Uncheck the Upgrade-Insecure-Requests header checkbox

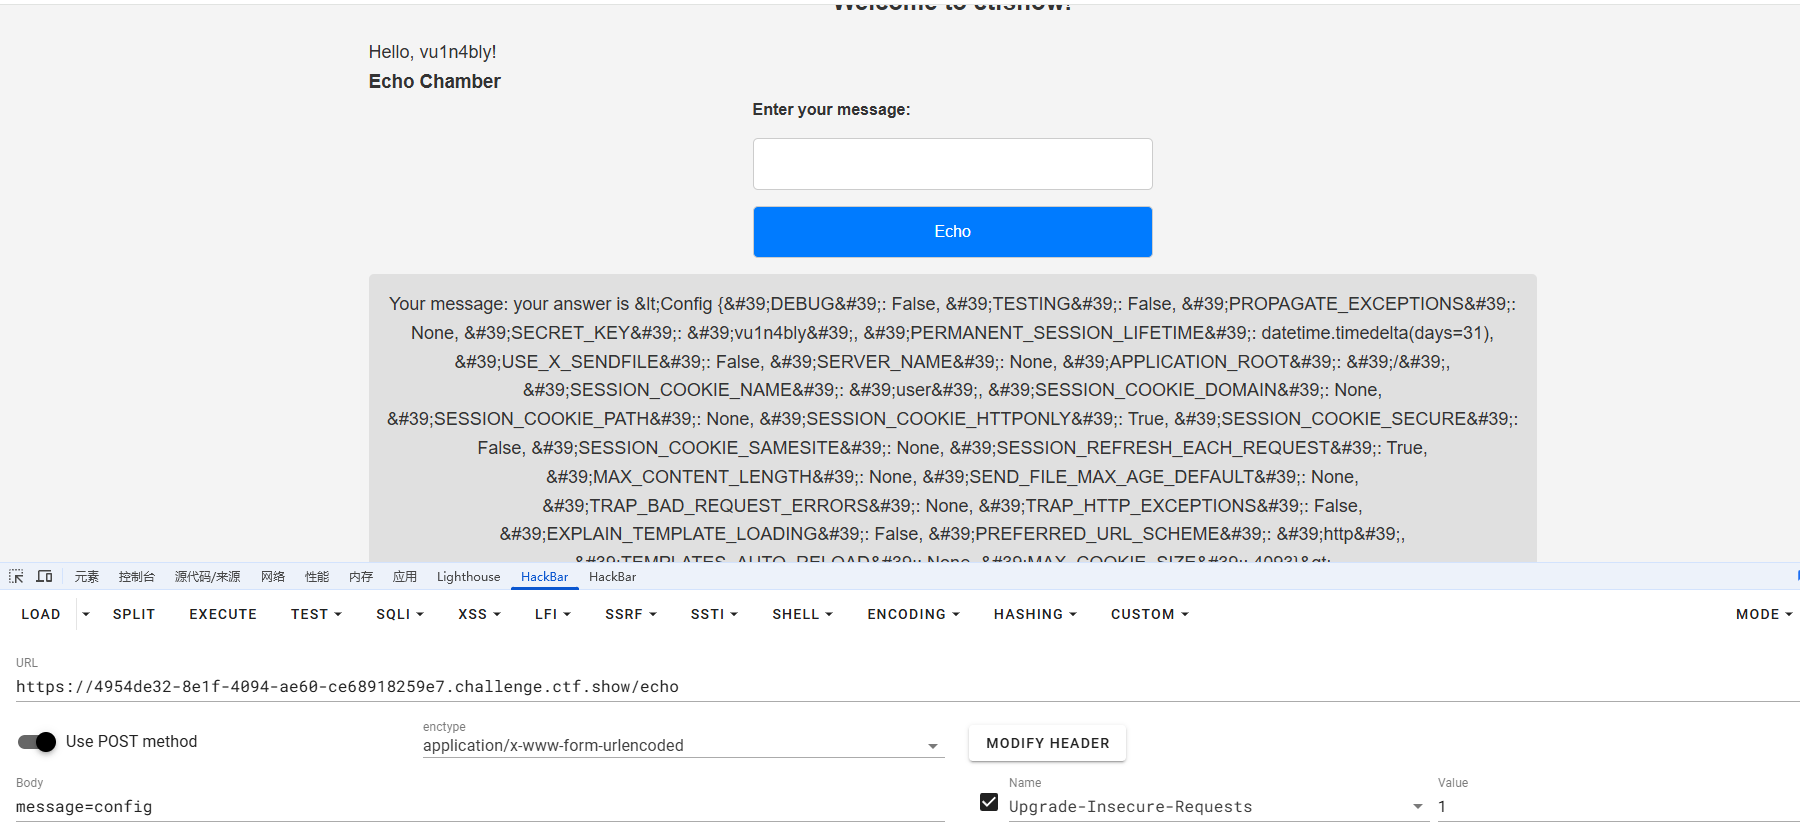click(x=989, y=802)
